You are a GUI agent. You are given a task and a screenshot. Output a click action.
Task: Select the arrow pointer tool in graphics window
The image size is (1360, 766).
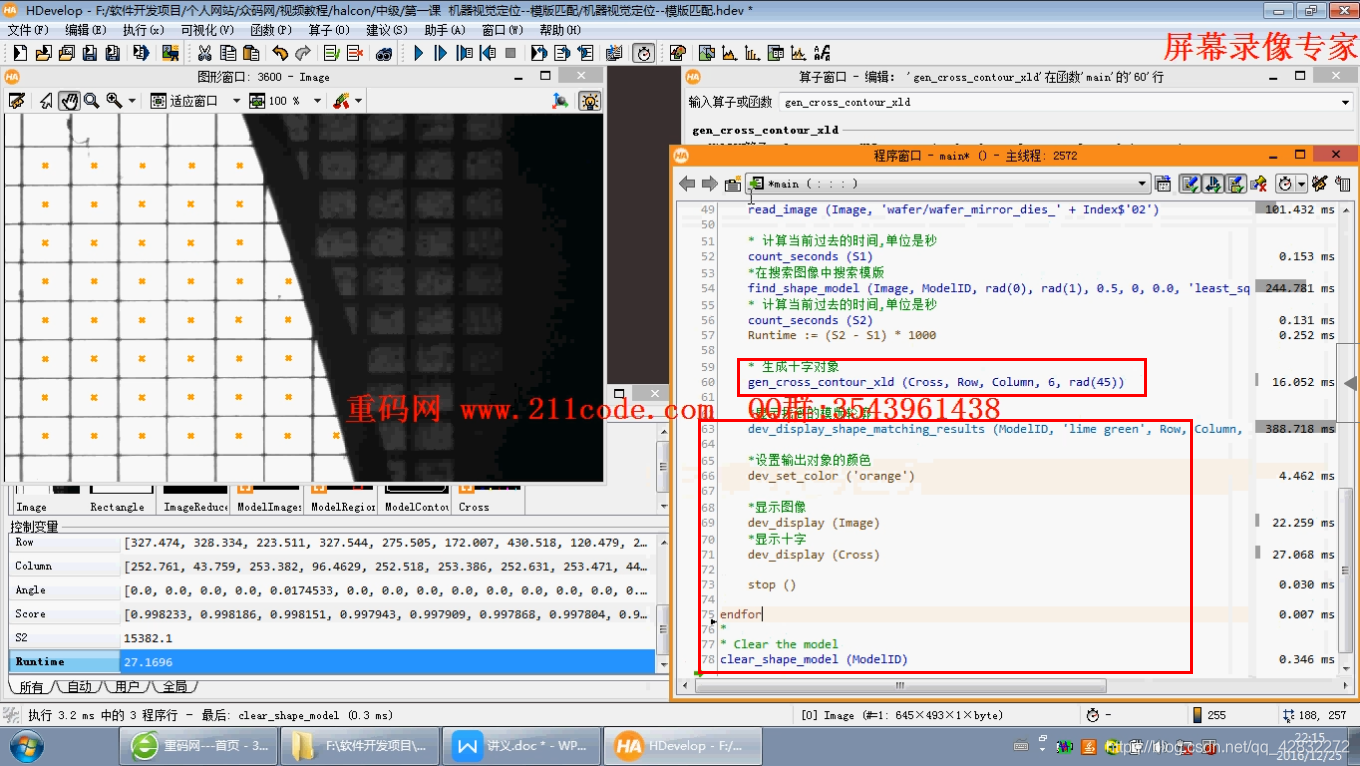click(46, 101)
